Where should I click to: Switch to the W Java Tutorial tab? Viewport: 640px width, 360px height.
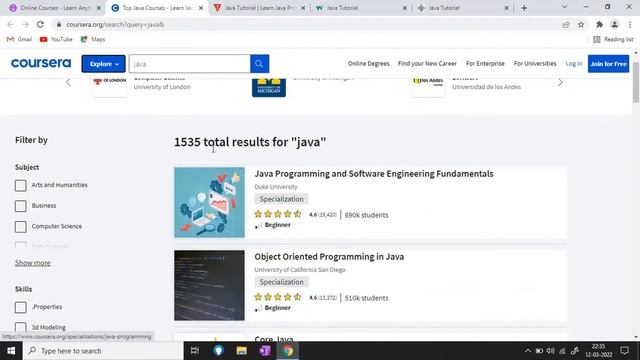(361, 8)
